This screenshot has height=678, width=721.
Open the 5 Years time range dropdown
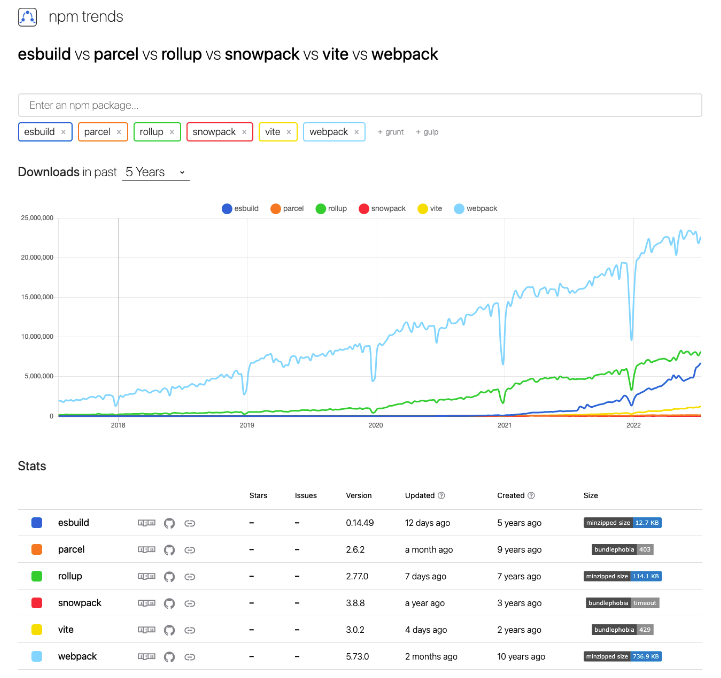pyautogui.click(x=155, y=172)
